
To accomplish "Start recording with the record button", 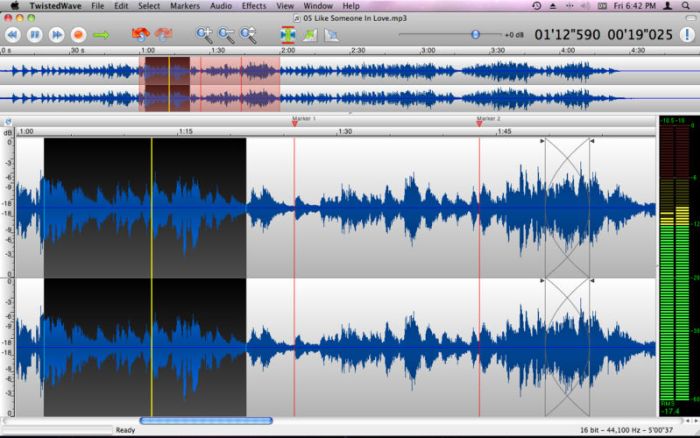I will coord(78,35).
